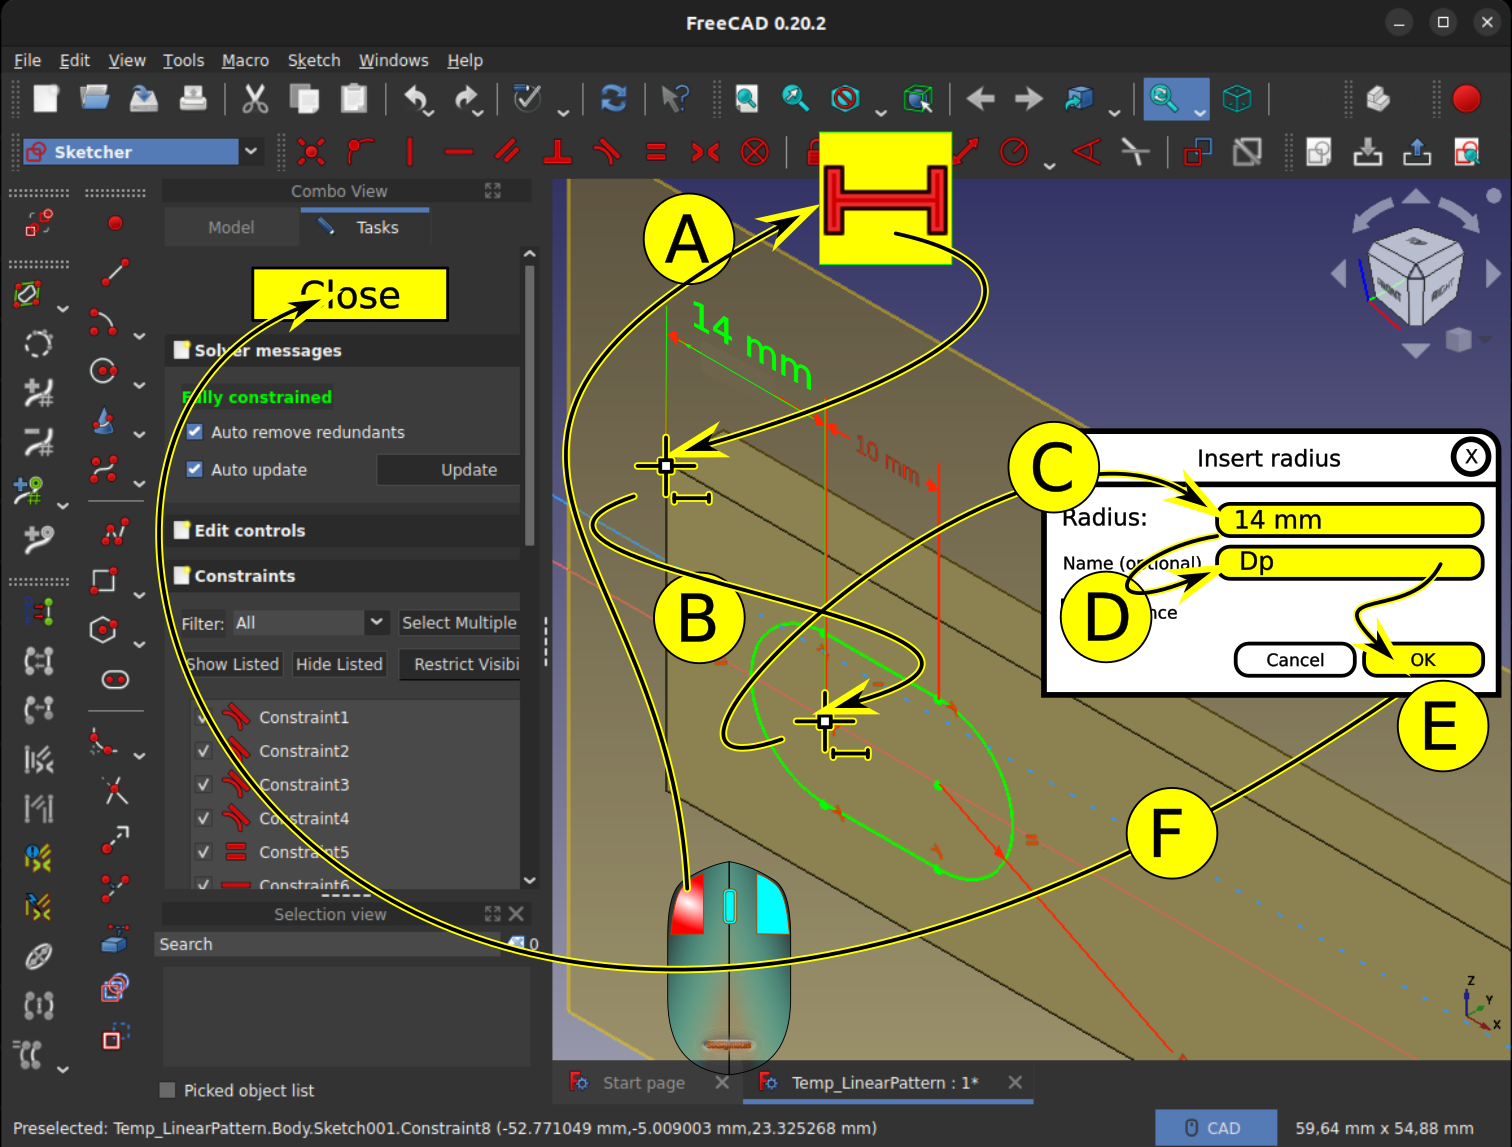Select the Equal constraint icon
This screenshot has height=1147, width=1512.
pos(656,152)
